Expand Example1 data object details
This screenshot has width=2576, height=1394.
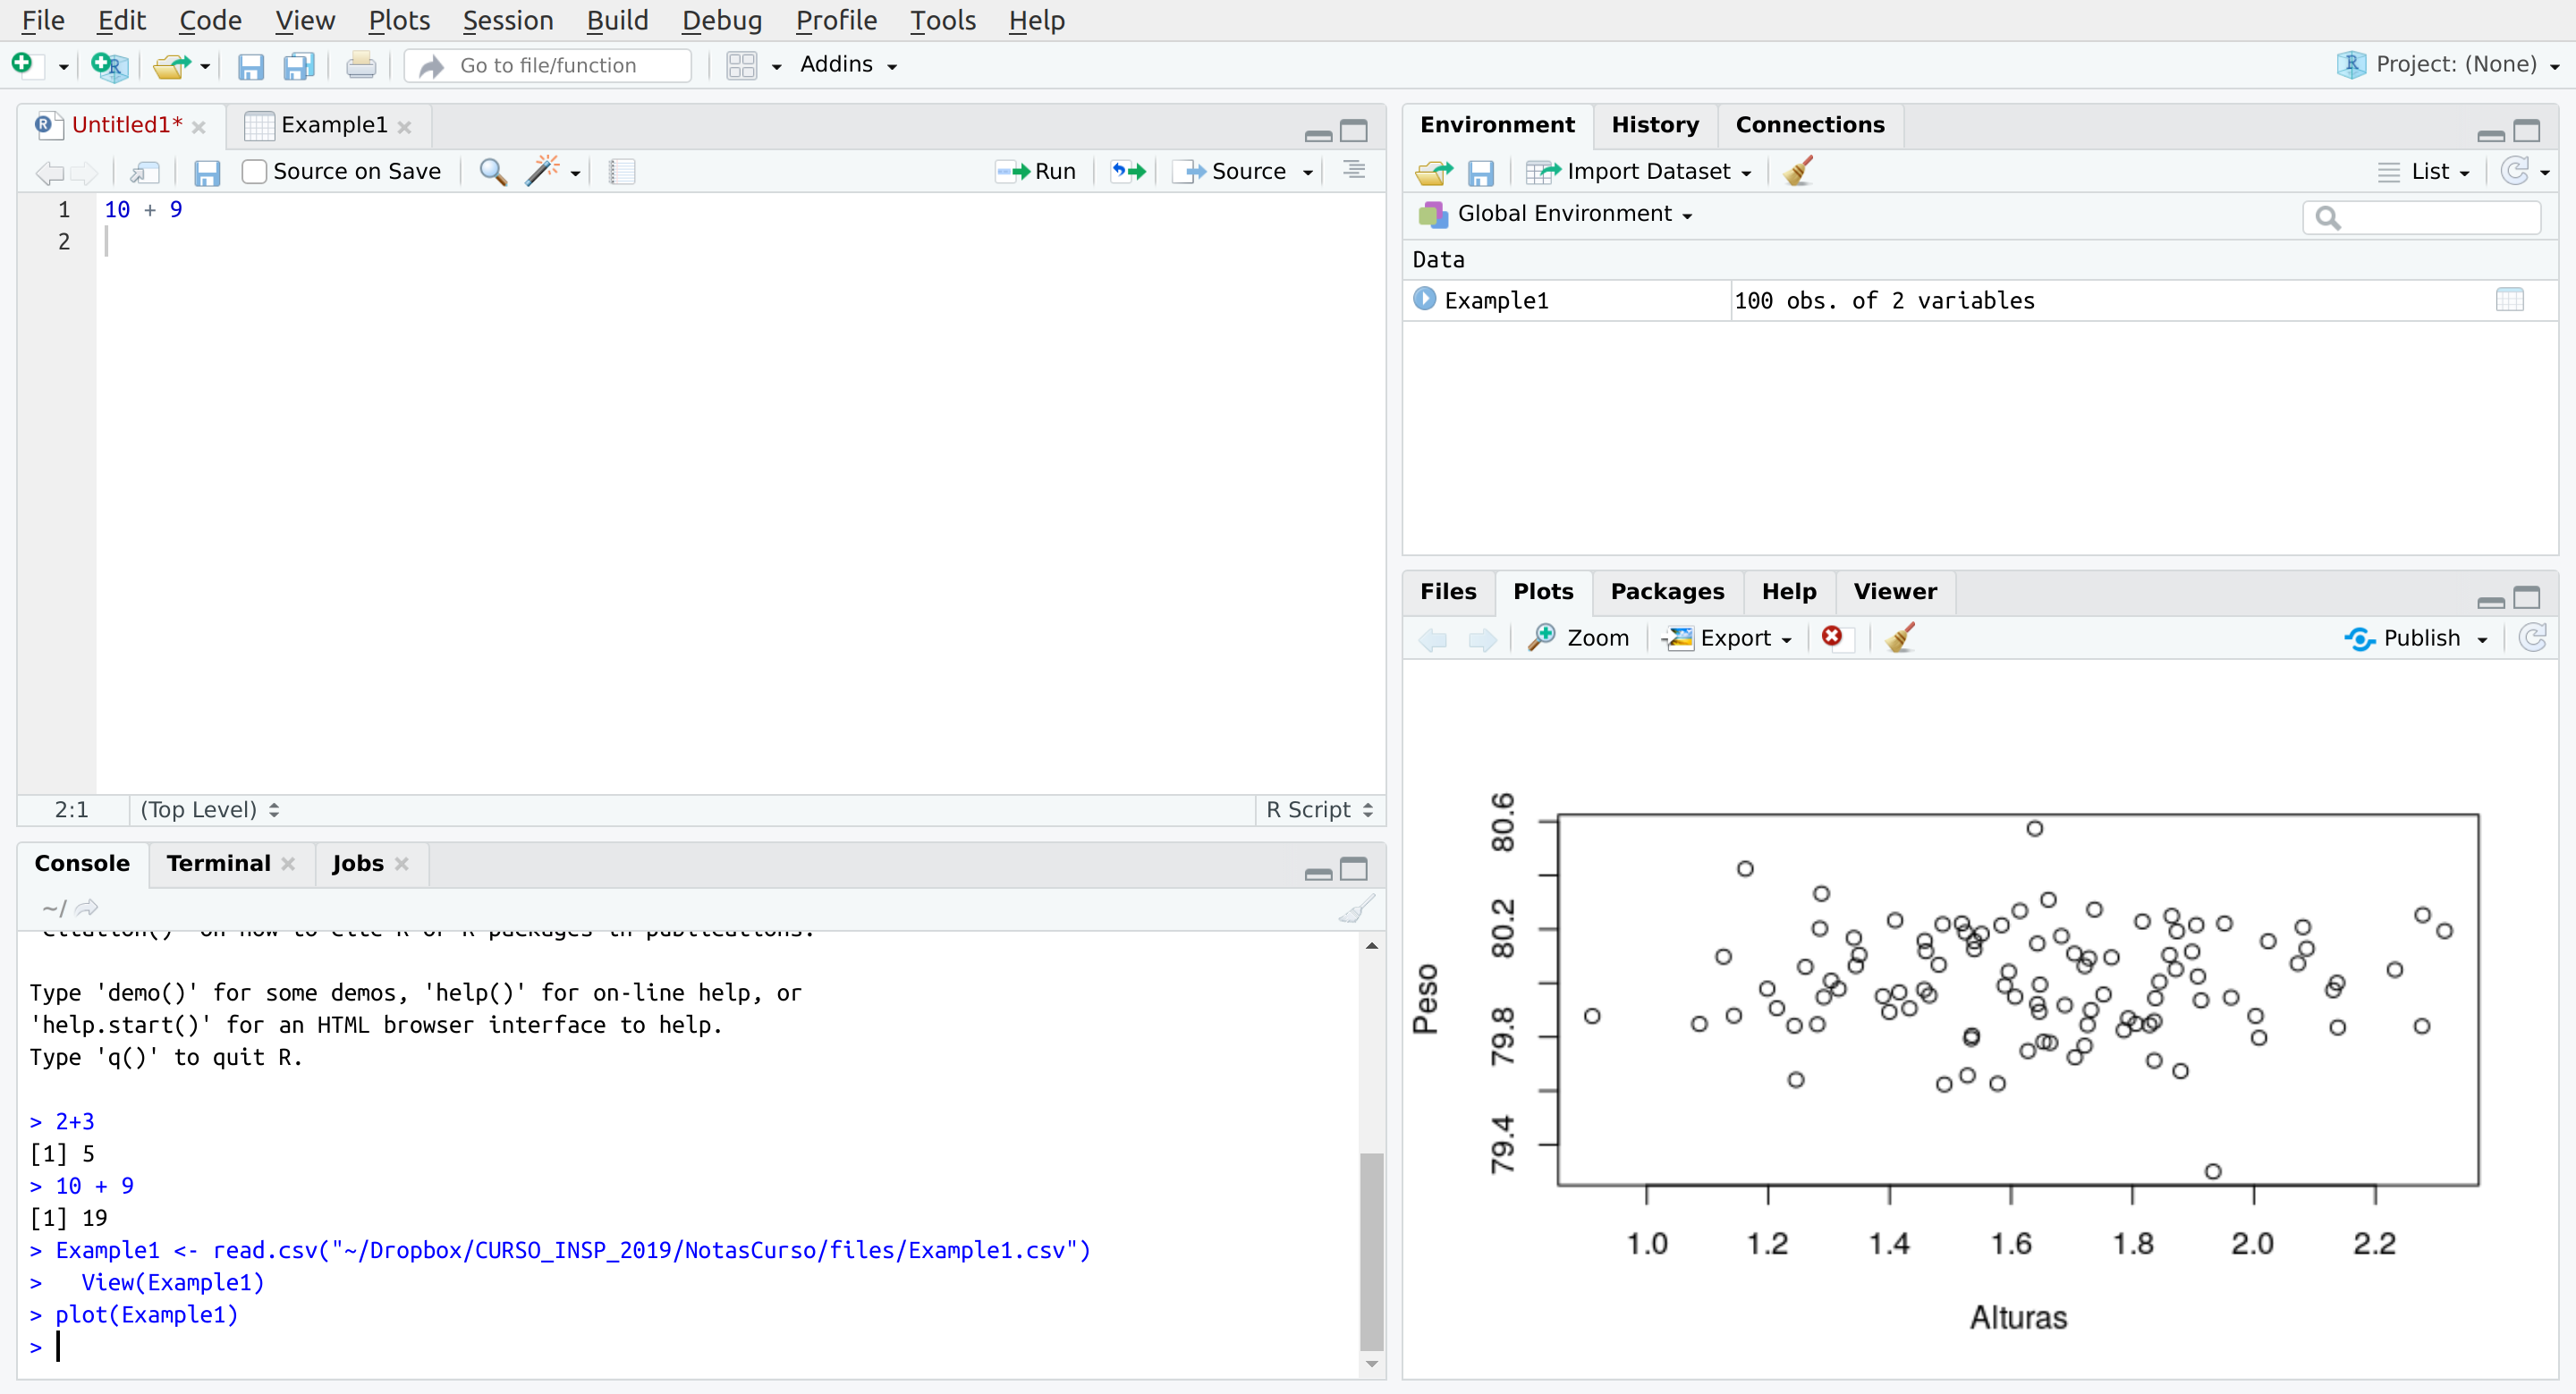point(1425,299)
